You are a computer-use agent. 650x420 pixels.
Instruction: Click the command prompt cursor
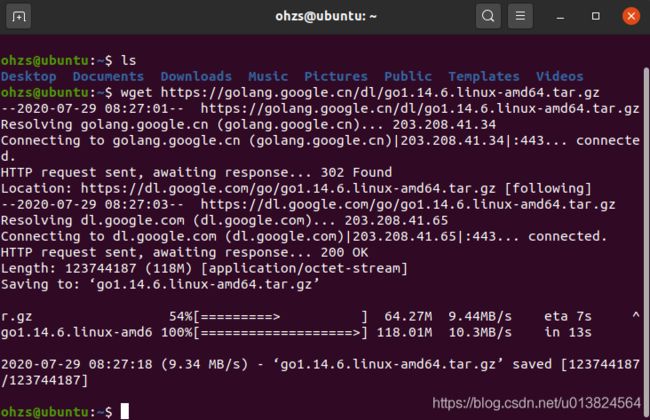(125, 411)
